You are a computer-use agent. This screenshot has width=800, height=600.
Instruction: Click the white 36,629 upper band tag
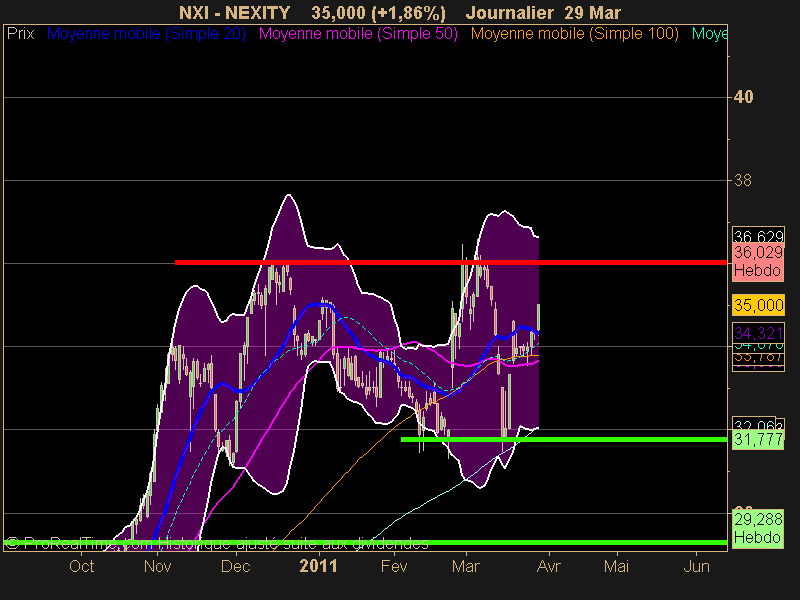click(758, 235)
